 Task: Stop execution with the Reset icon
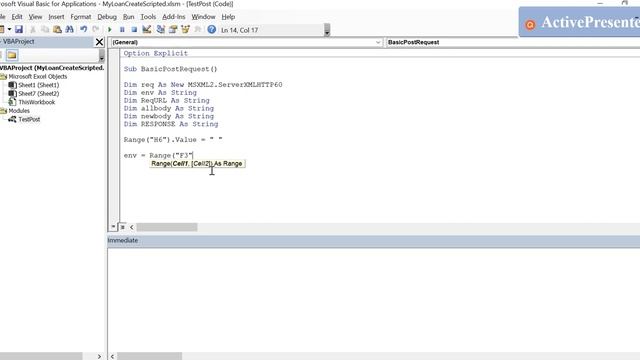coord(134,29)
